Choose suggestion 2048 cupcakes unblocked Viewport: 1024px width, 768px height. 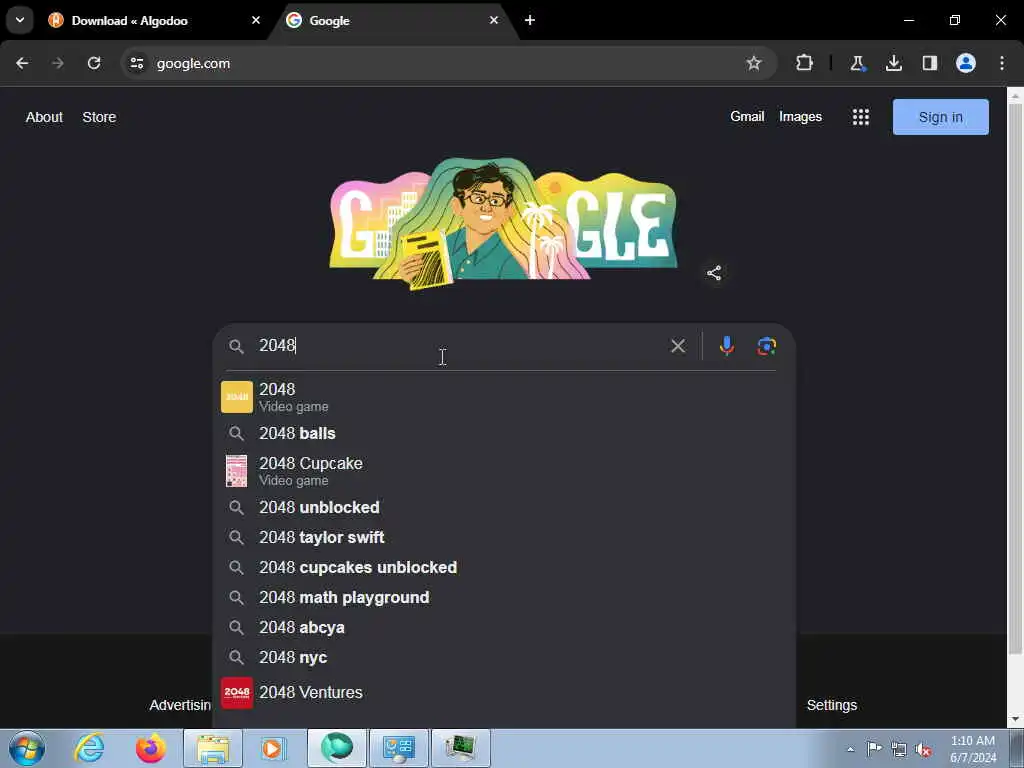click(504, 568)
